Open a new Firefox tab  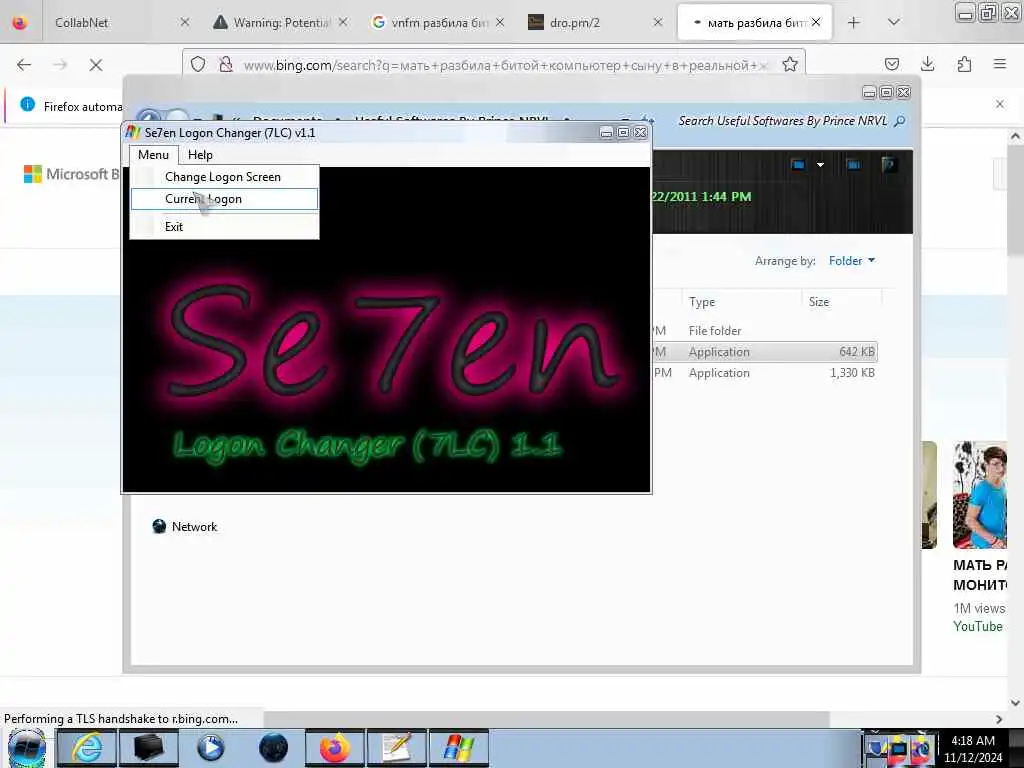tap(854, 23)
